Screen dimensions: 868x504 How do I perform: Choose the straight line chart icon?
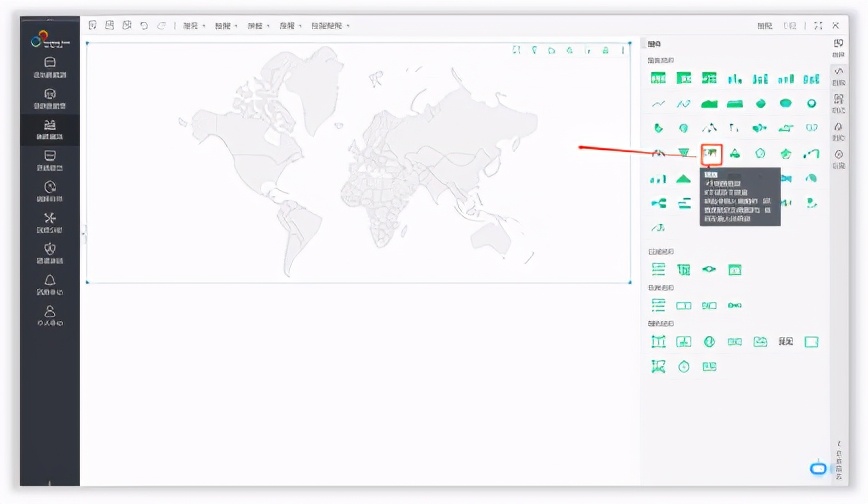658,104
